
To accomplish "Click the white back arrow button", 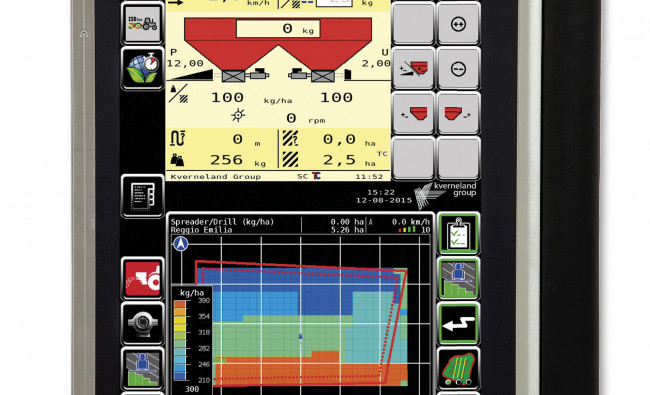I will [x=458, y=323].
